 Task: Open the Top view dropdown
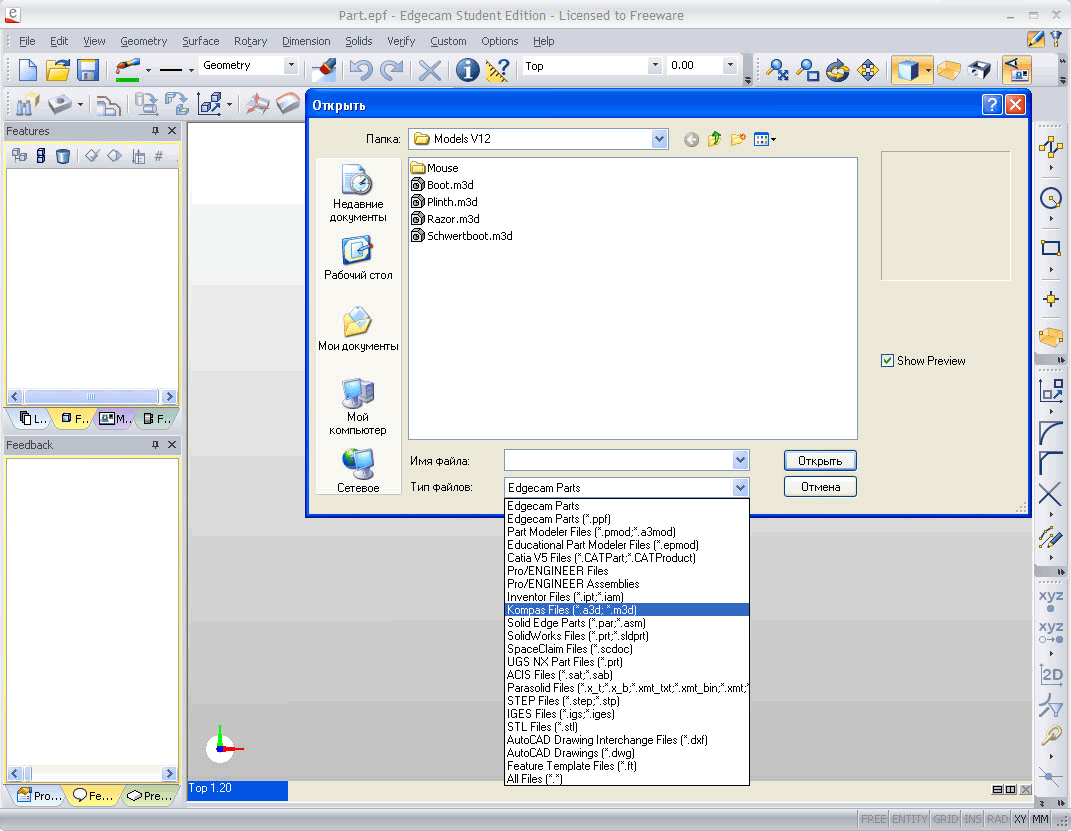coord(655,66)
